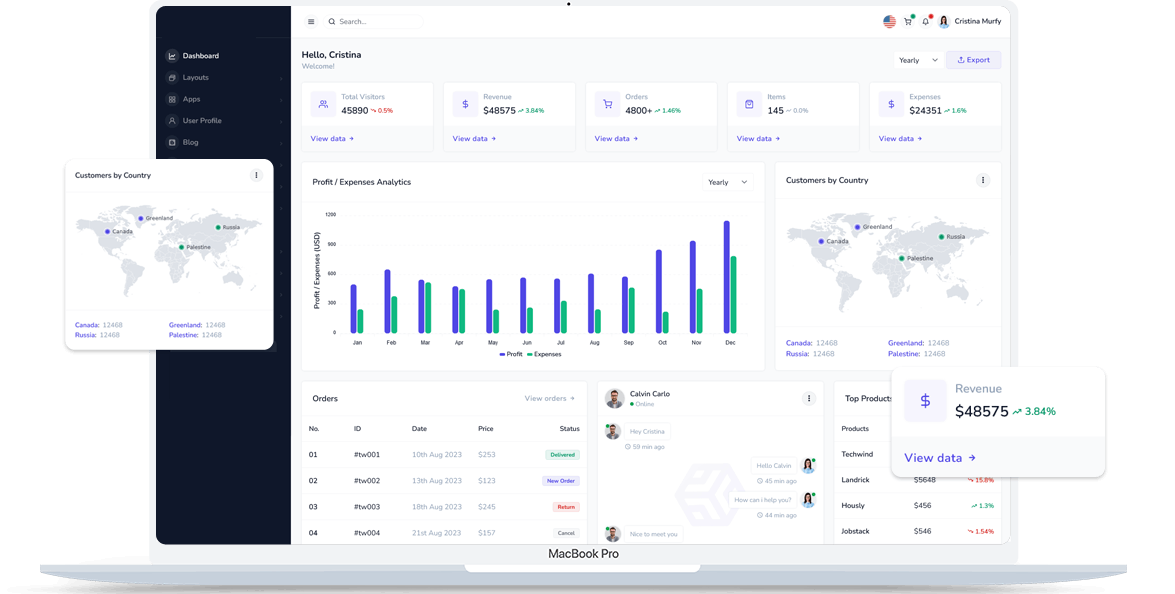Expand the Apps sidebar menu

click(x=191, y=99)
